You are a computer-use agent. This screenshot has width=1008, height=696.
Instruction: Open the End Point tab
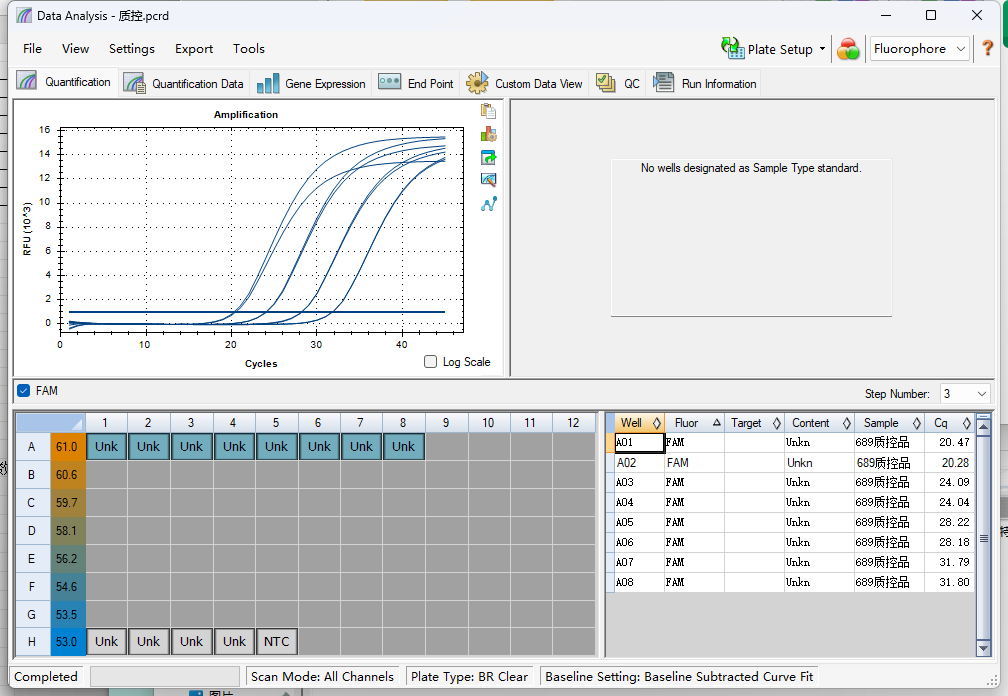click(416, 84)
